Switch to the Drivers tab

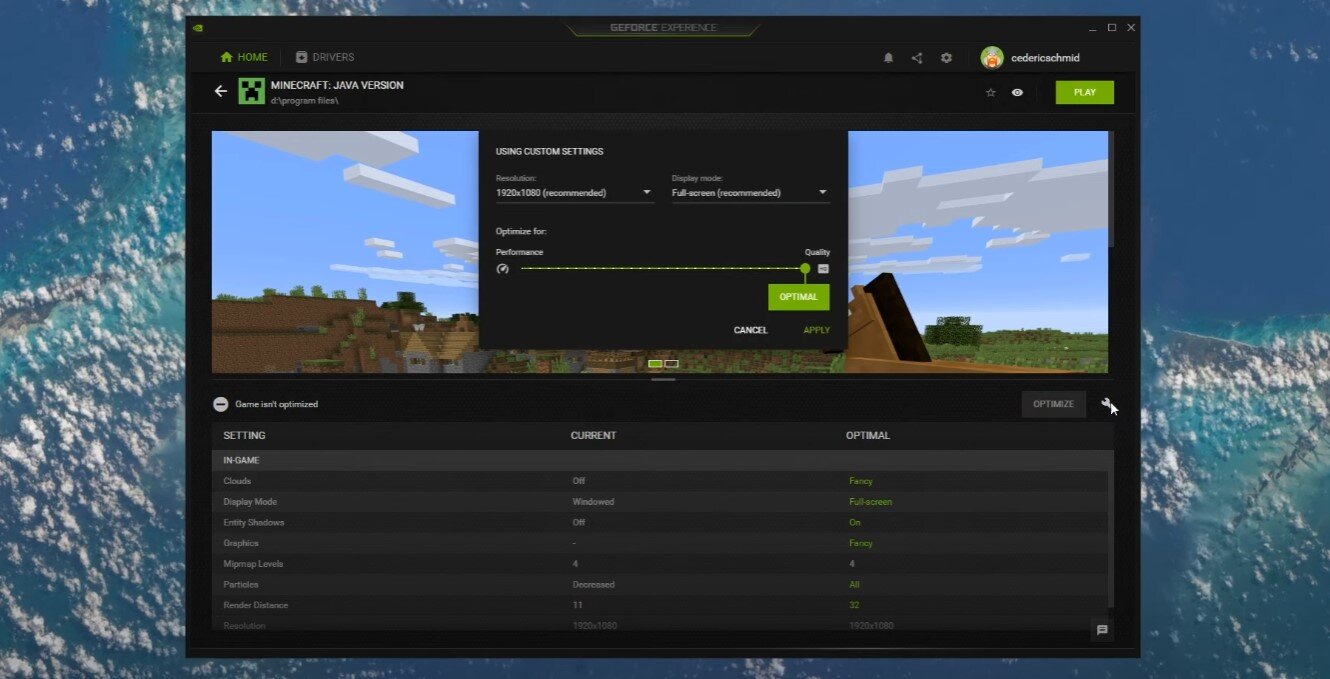tap(325, 58)
